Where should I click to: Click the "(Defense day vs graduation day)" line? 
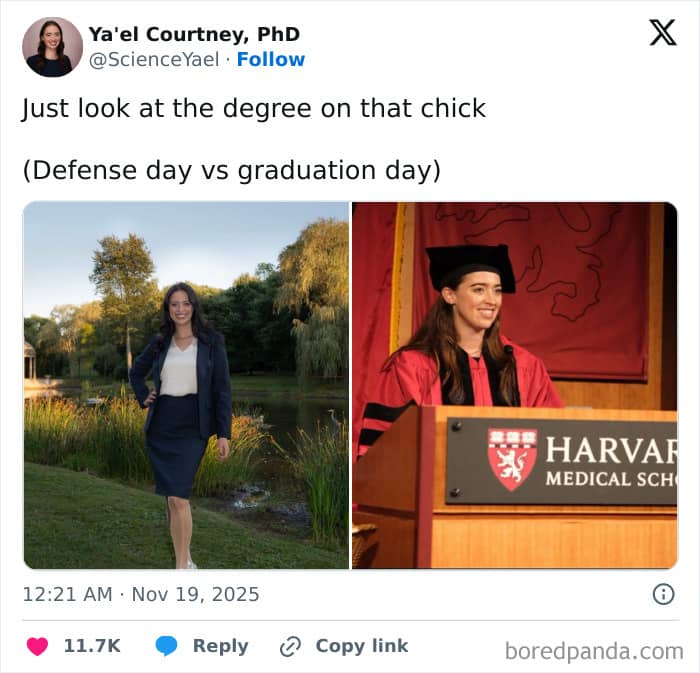coord(231,170)
